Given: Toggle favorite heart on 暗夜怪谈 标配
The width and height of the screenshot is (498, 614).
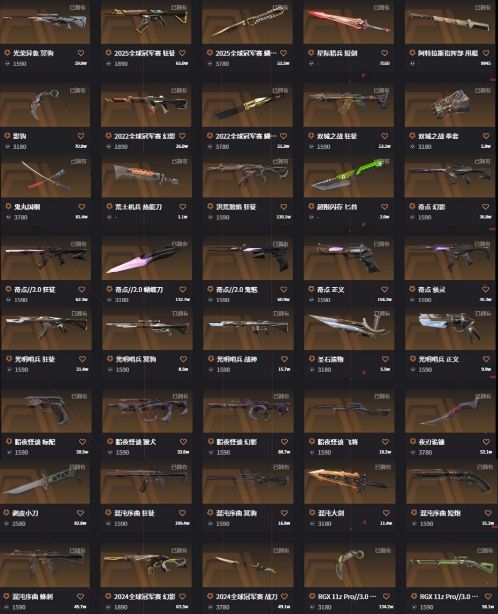Looking at the screenshot, I should 82,442.
